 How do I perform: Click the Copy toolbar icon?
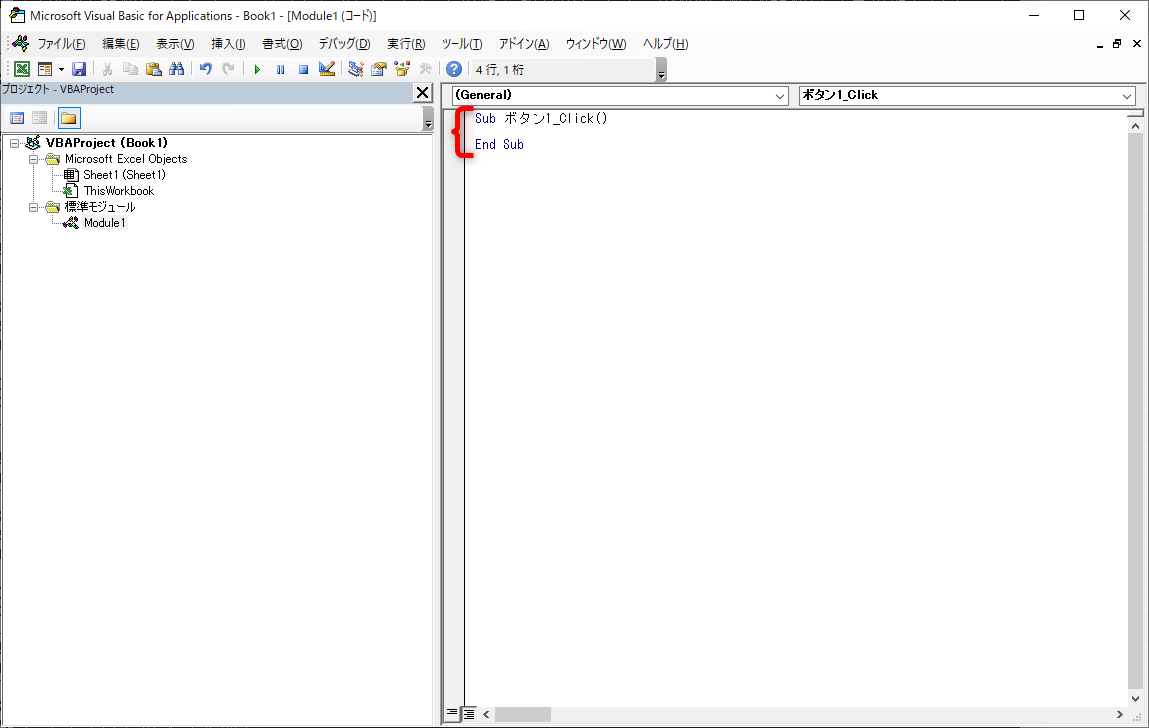[130, 69]
